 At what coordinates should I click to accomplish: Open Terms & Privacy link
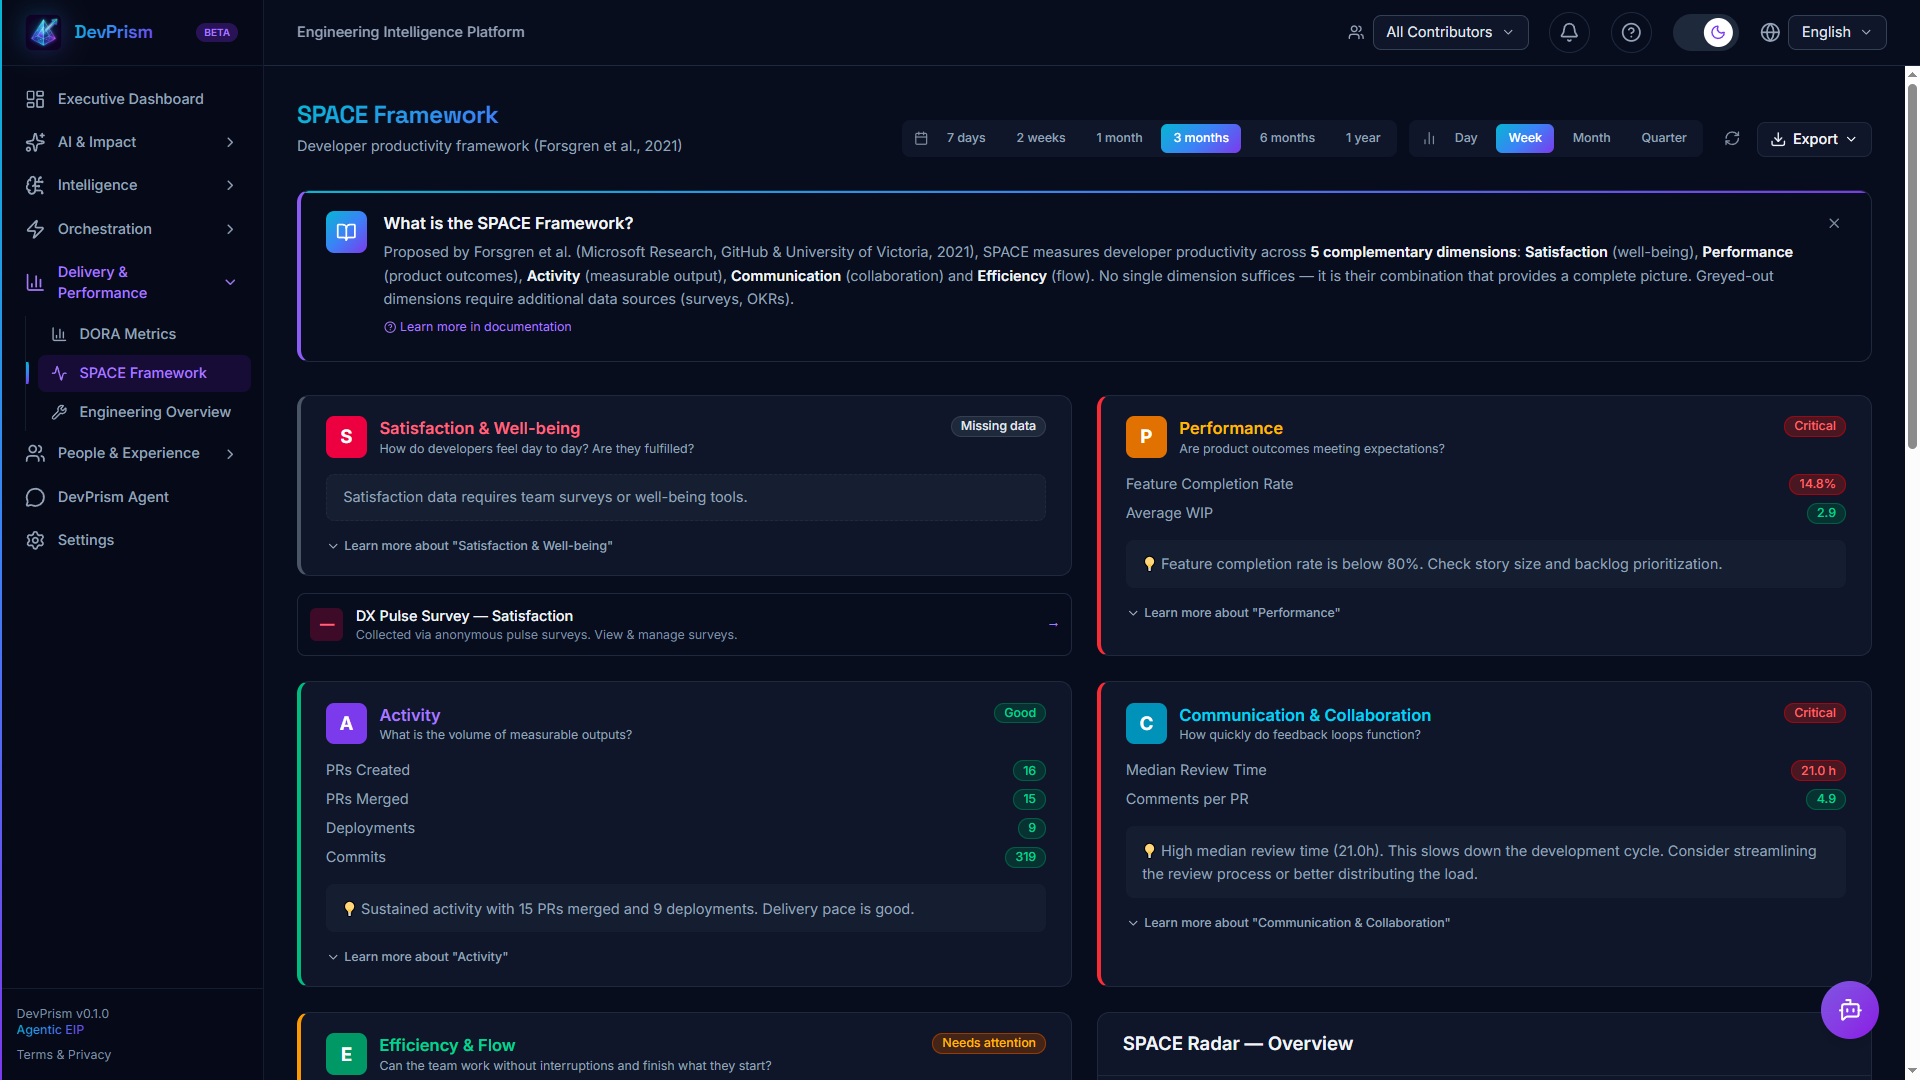(64, 1055)
